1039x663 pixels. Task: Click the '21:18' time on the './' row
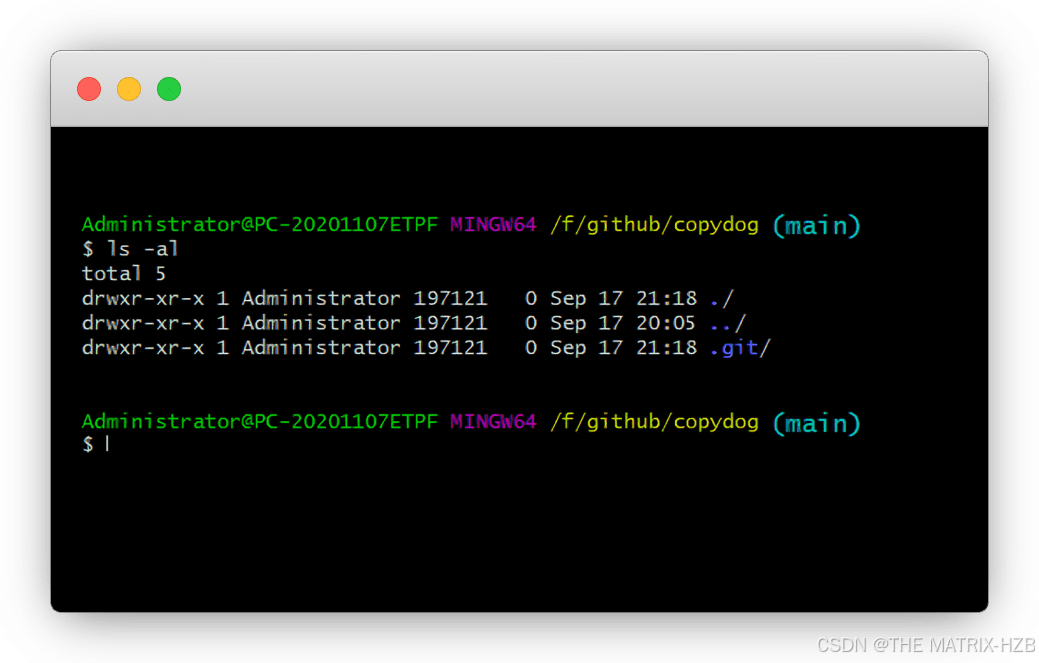(x=667, y=299)
